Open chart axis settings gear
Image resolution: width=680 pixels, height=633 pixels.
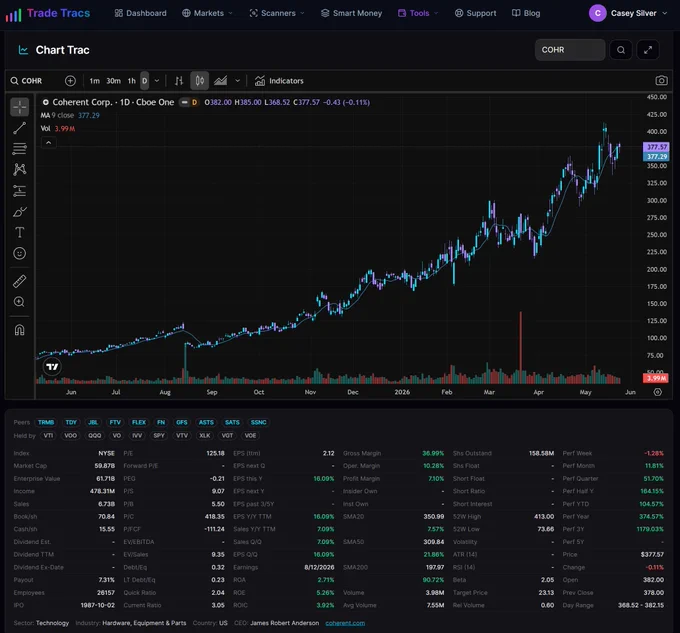[x=657, y=392]
